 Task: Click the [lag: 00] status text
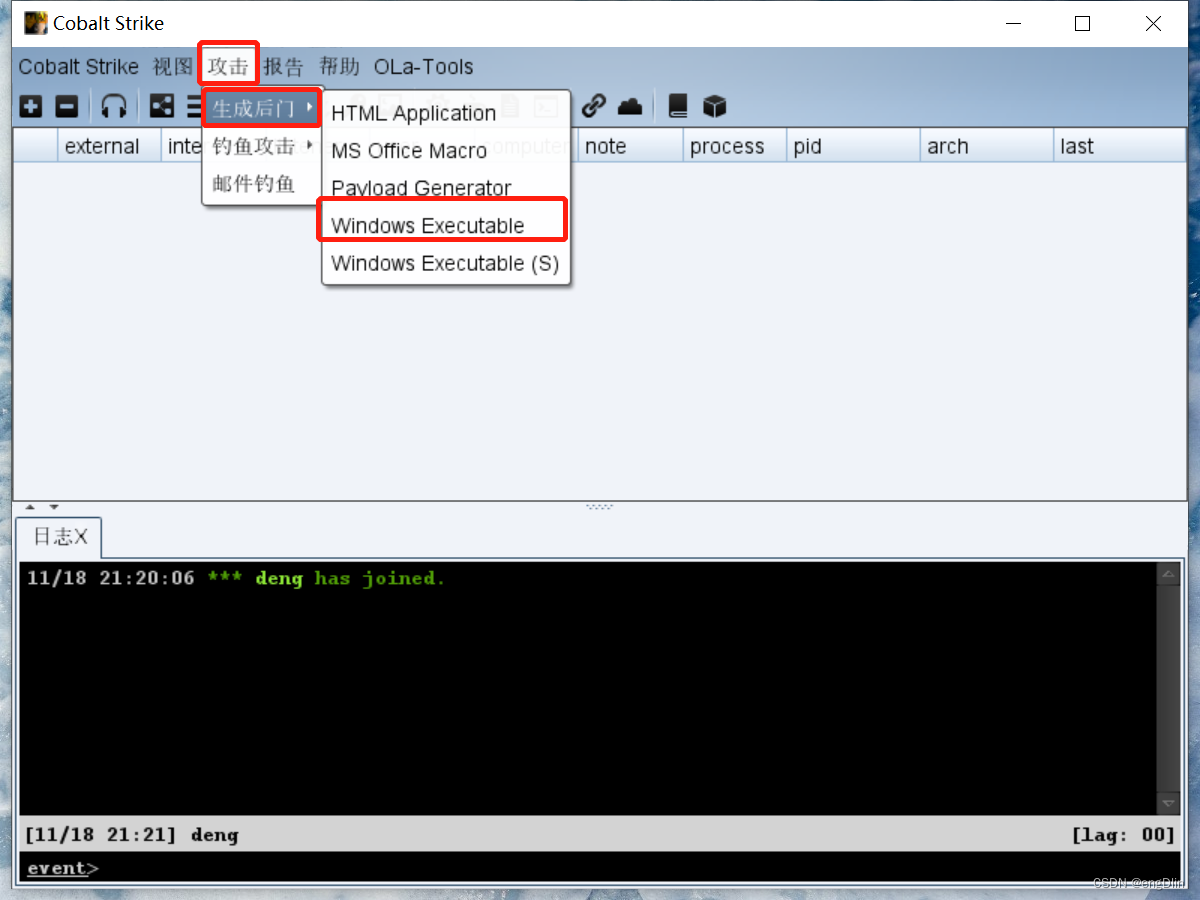[1123, 834]
